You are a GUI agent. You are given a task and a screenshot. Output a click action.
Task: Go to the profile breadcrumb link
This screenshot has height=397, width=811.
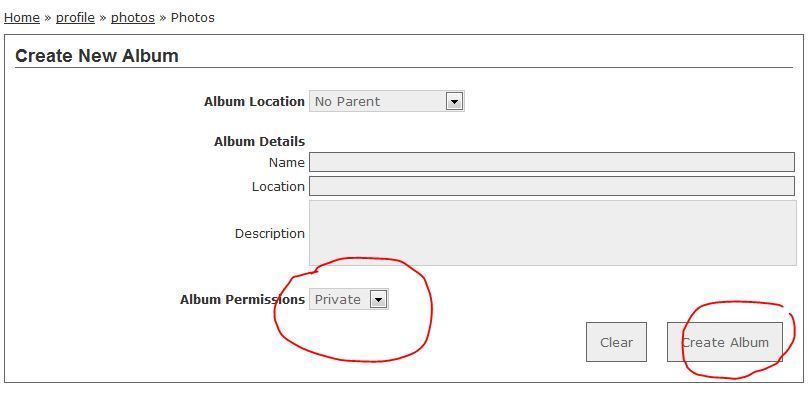(x=76, y=18)
